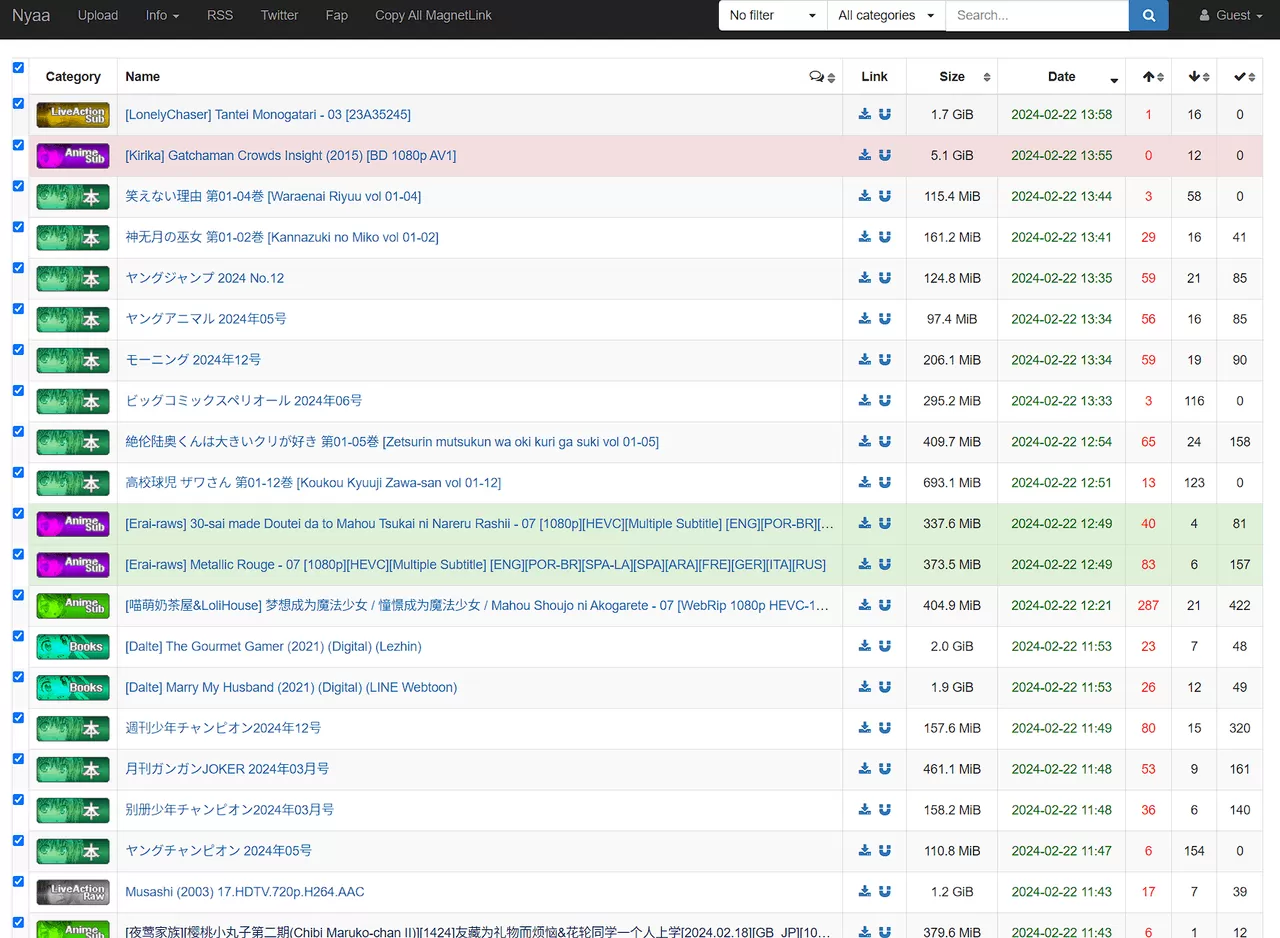1280x938 pixels.
Task: Click download icon for Tantei Monogatari - 03
Action: 865,114
